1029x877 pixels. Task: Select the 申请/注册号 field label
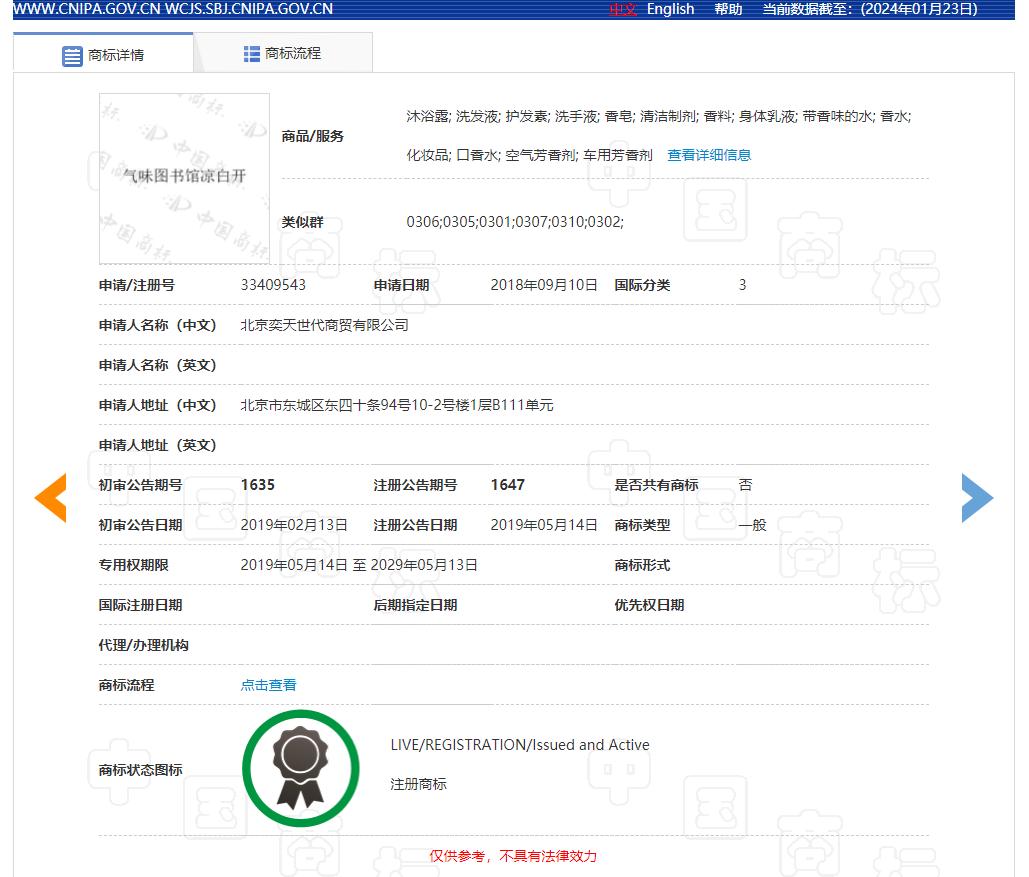(x=136, y=285)
